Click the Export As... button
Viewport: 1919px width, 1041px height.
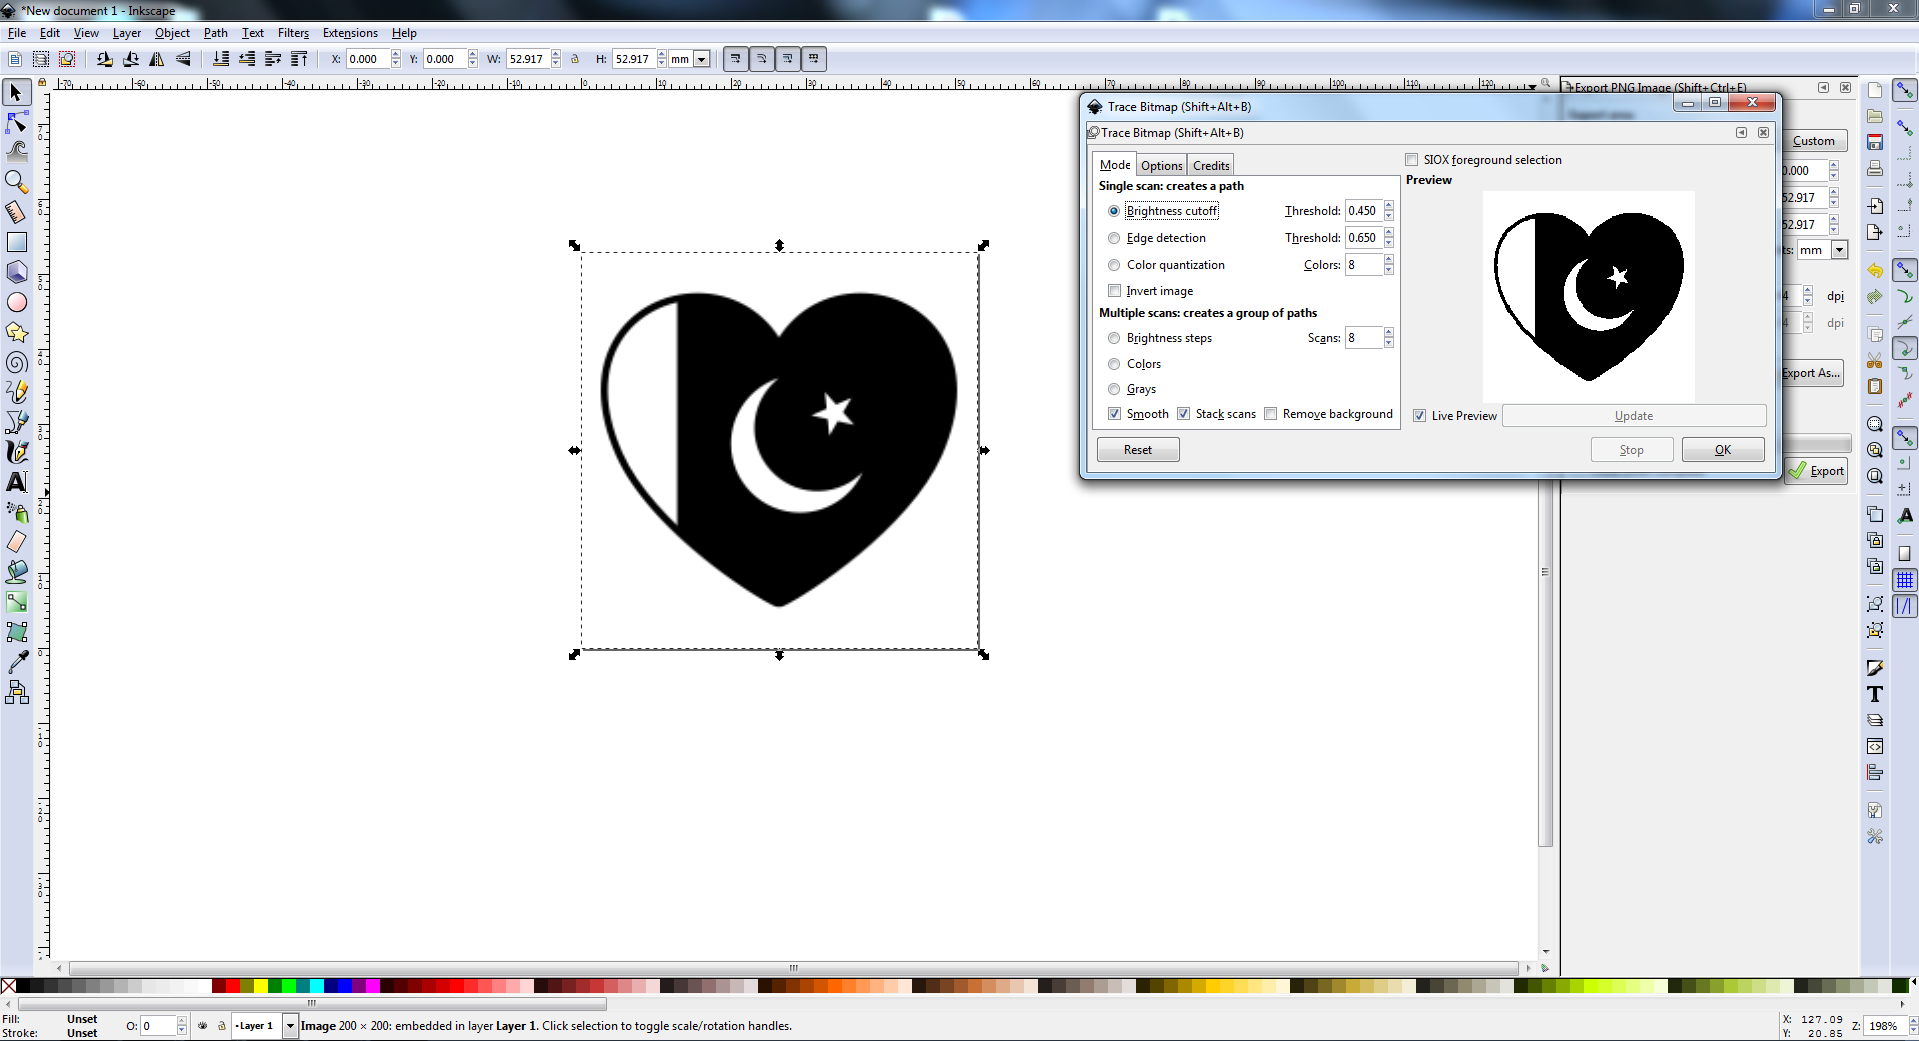(x=1812, y=373)
